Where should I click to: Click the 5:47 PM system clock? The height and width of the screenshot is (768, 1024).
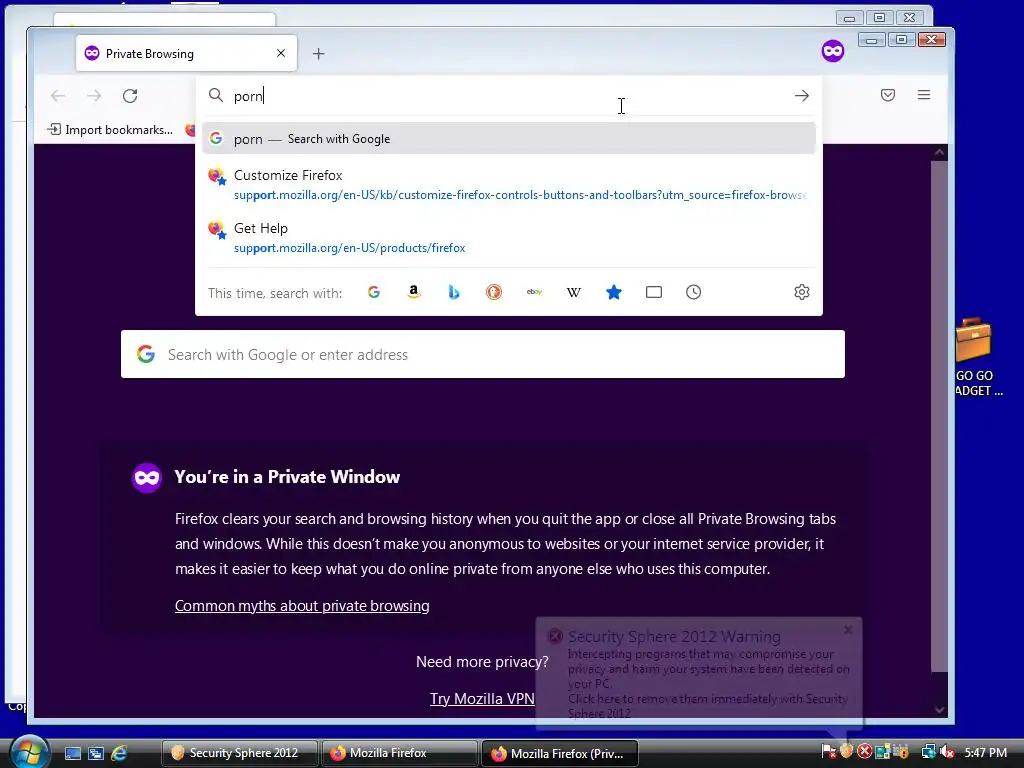[x=985, y=753]
